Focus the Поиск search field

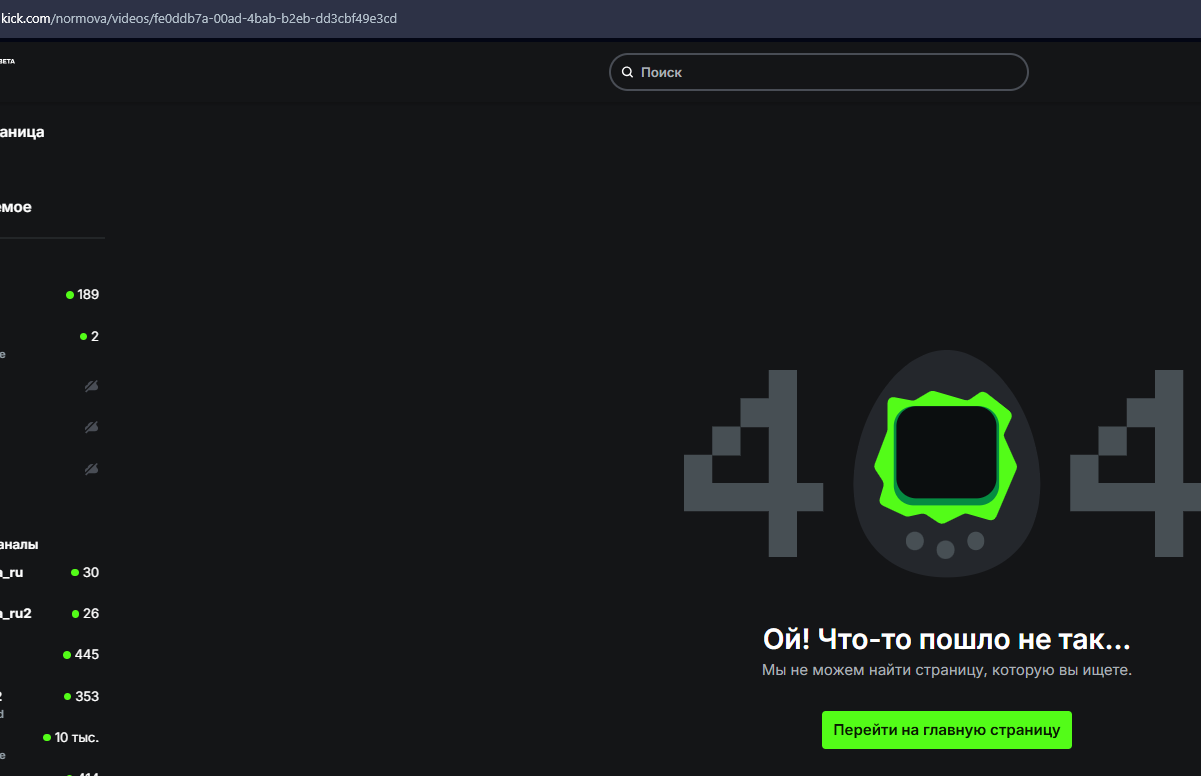(818, 72)
